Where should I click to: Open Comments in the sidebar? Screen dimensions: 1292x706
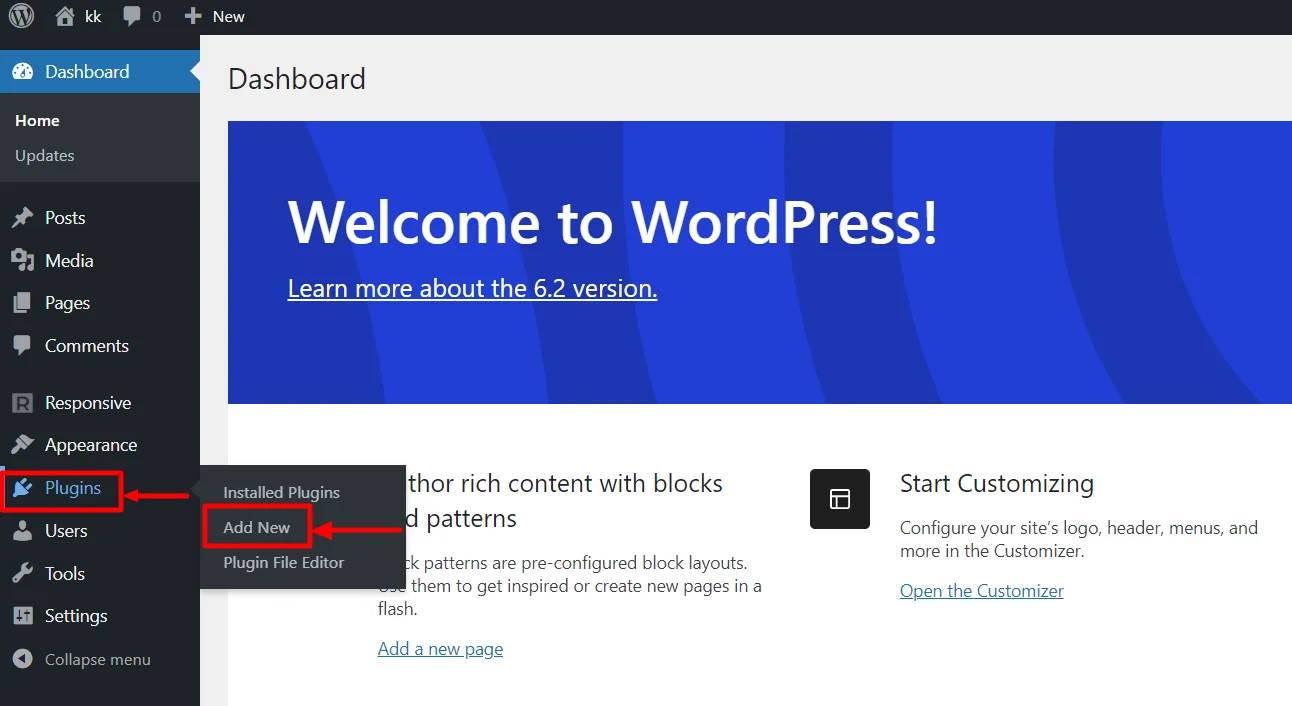click(x=100, y=346)
